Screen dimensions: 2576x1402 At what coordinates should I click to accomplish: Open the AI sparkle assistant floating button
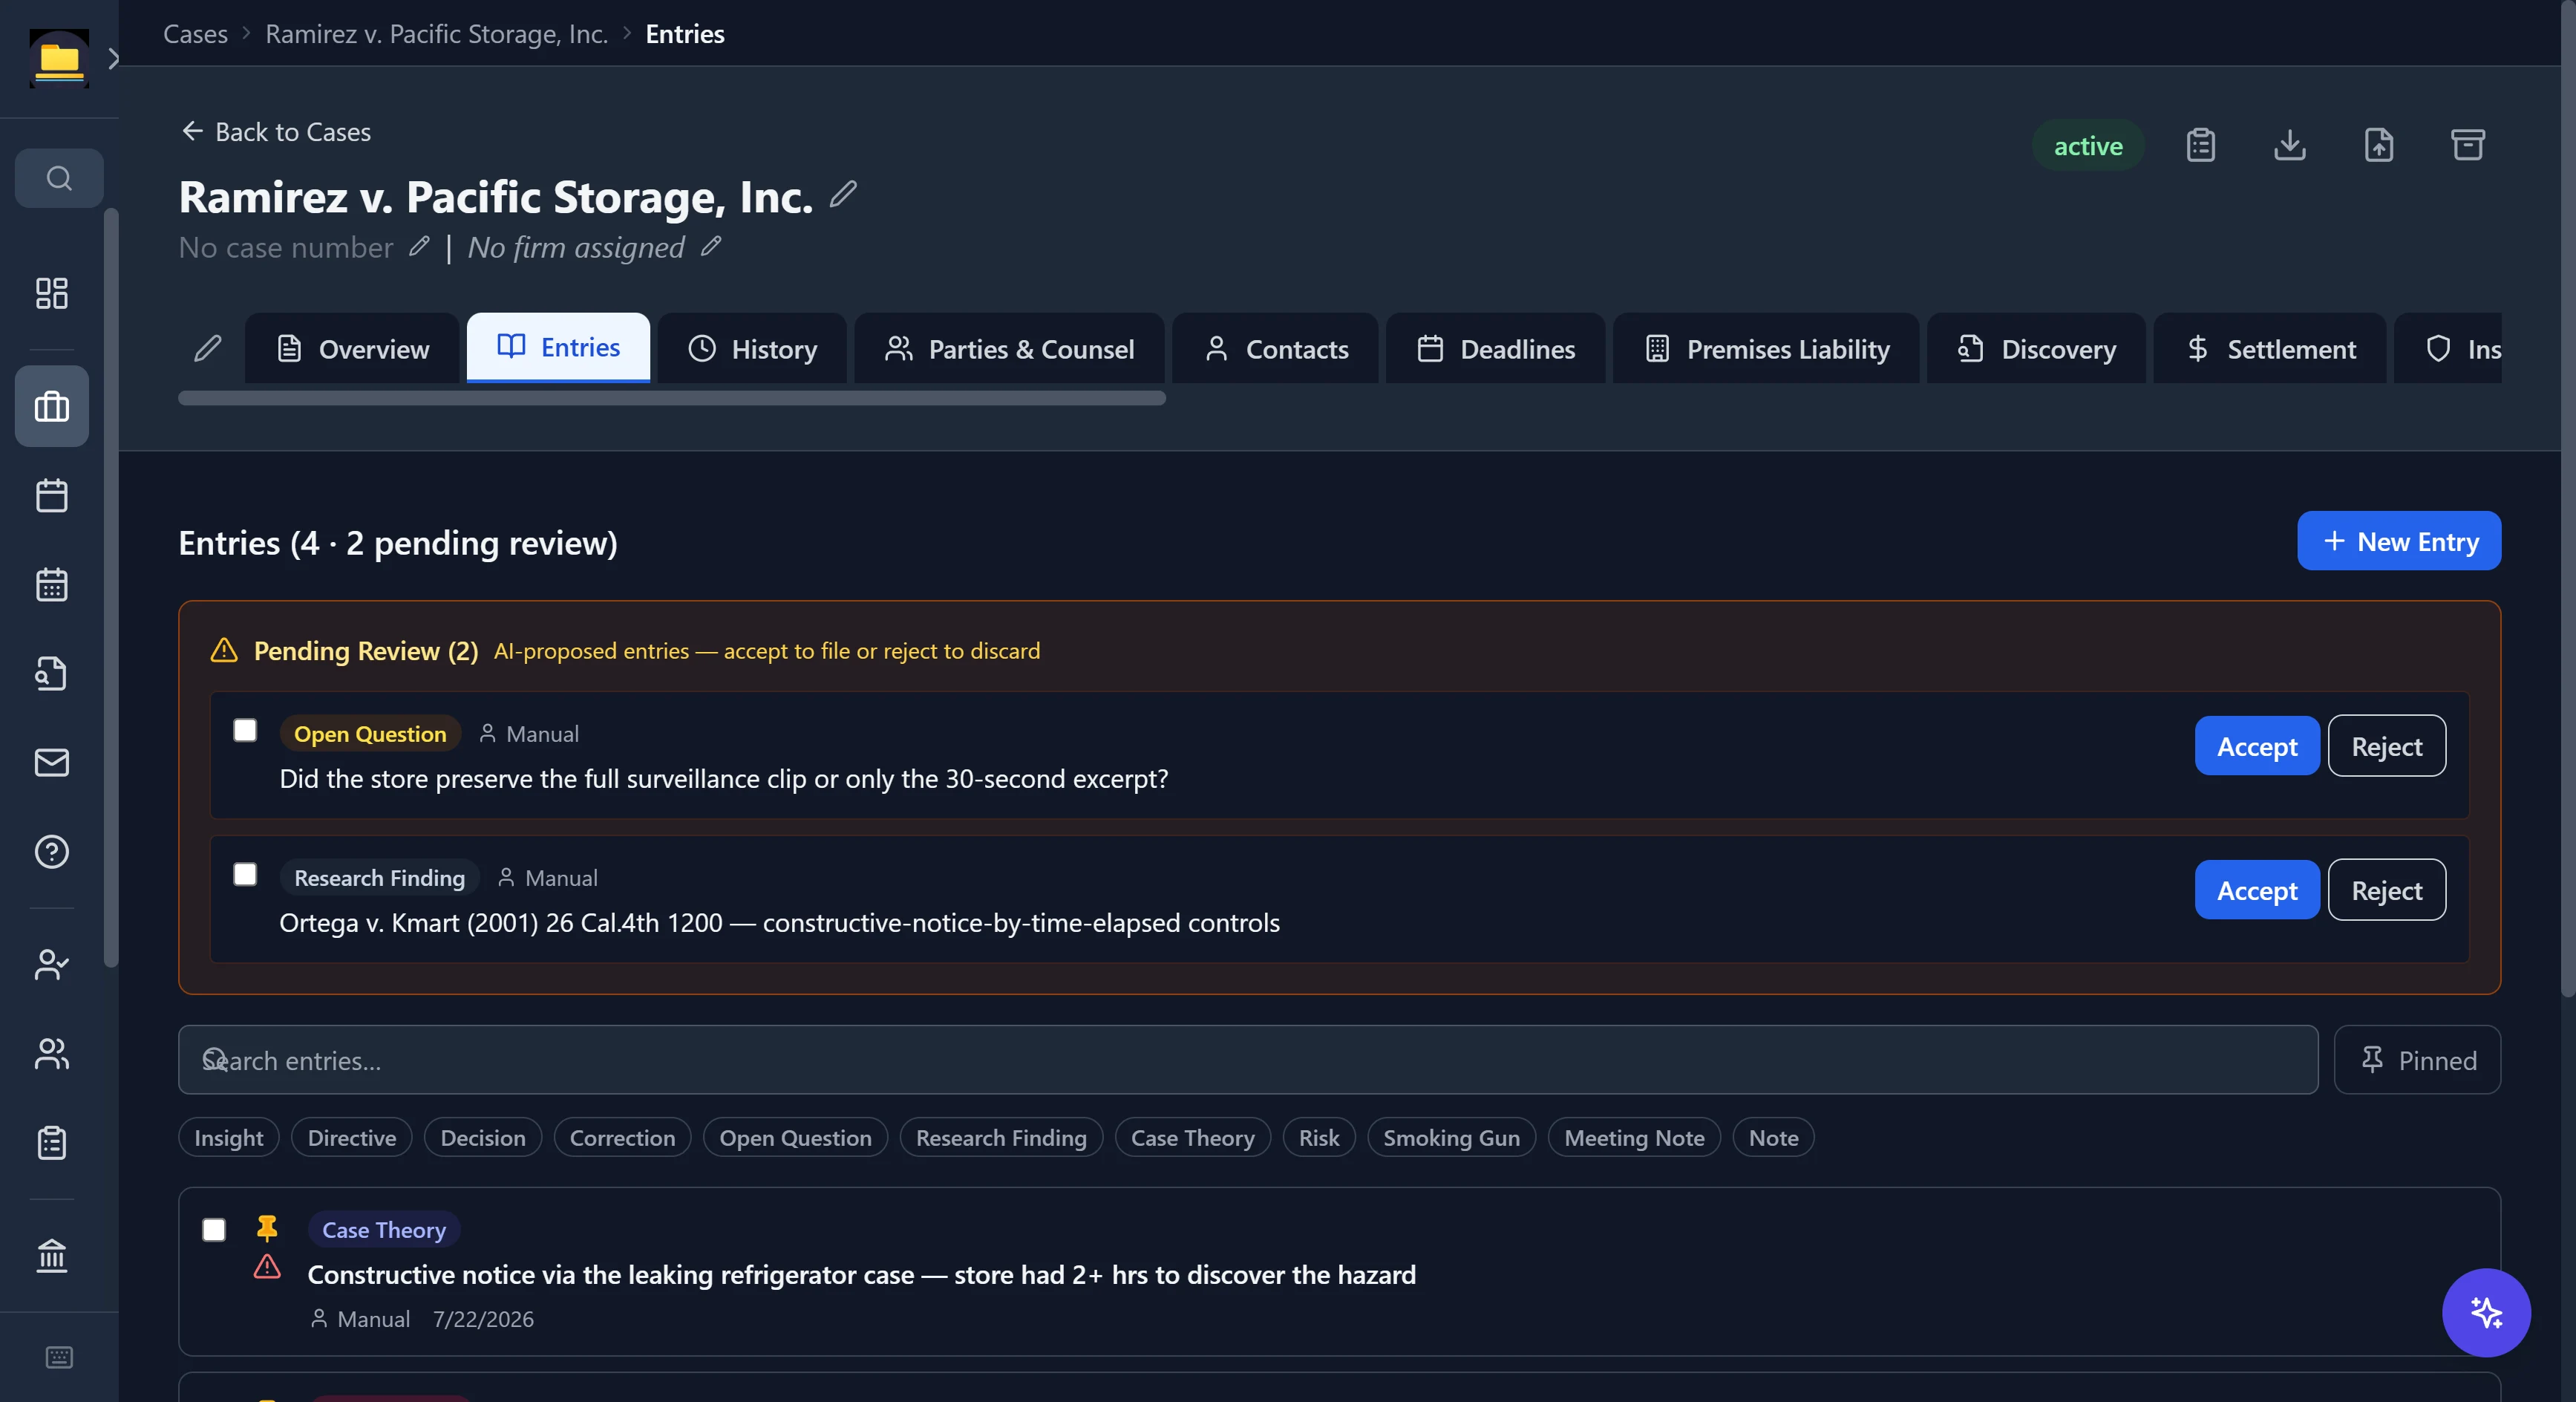click(x=2486, y=1312)
